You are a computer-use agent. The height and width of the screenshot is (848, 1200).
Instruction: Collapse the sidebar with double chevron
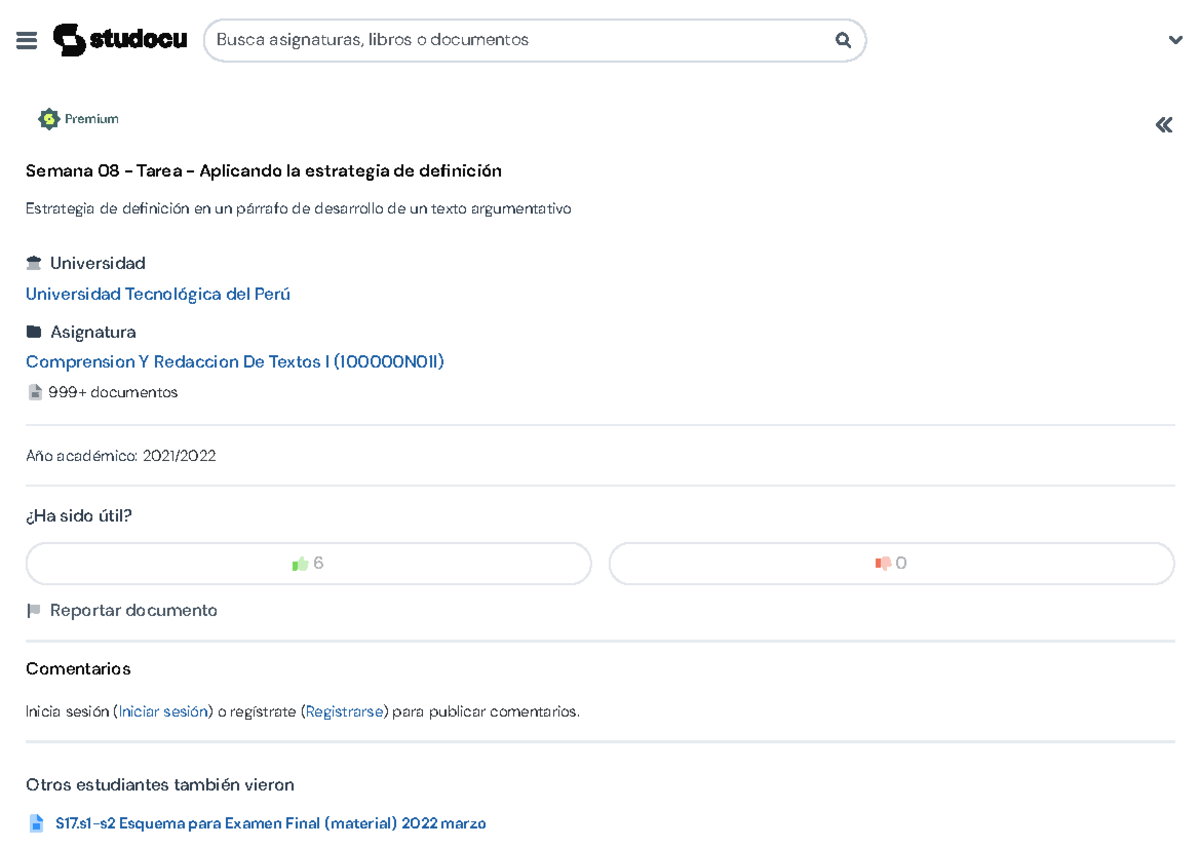[1164, 125]
